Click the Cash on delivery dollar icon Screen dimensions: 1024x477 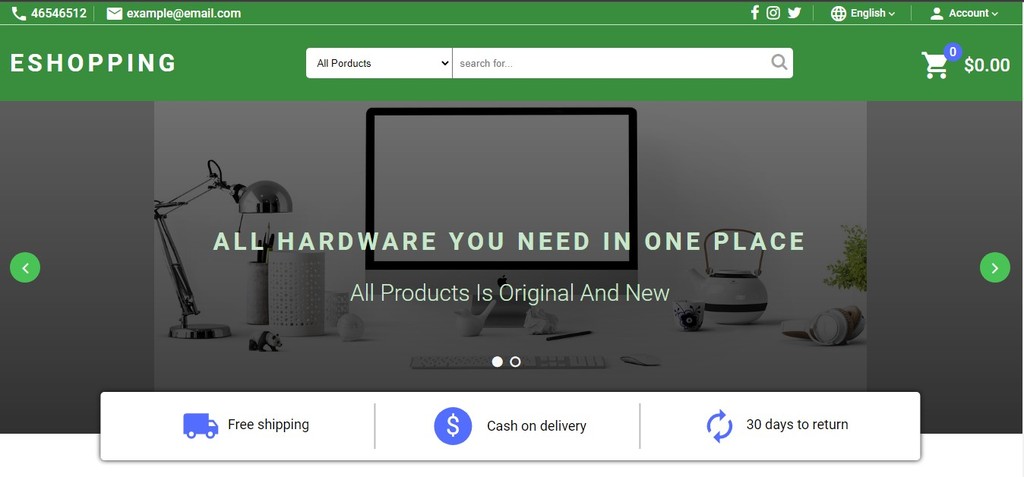pos(453,426)
